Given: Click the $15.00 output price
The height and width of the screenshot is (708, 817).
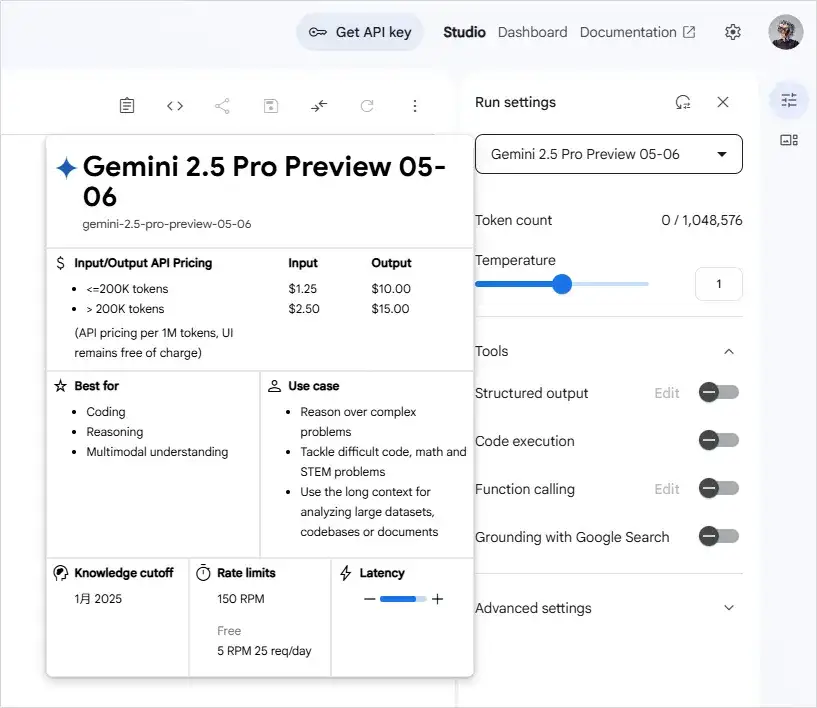Looking at the screenshot, I should pos(390,309).
